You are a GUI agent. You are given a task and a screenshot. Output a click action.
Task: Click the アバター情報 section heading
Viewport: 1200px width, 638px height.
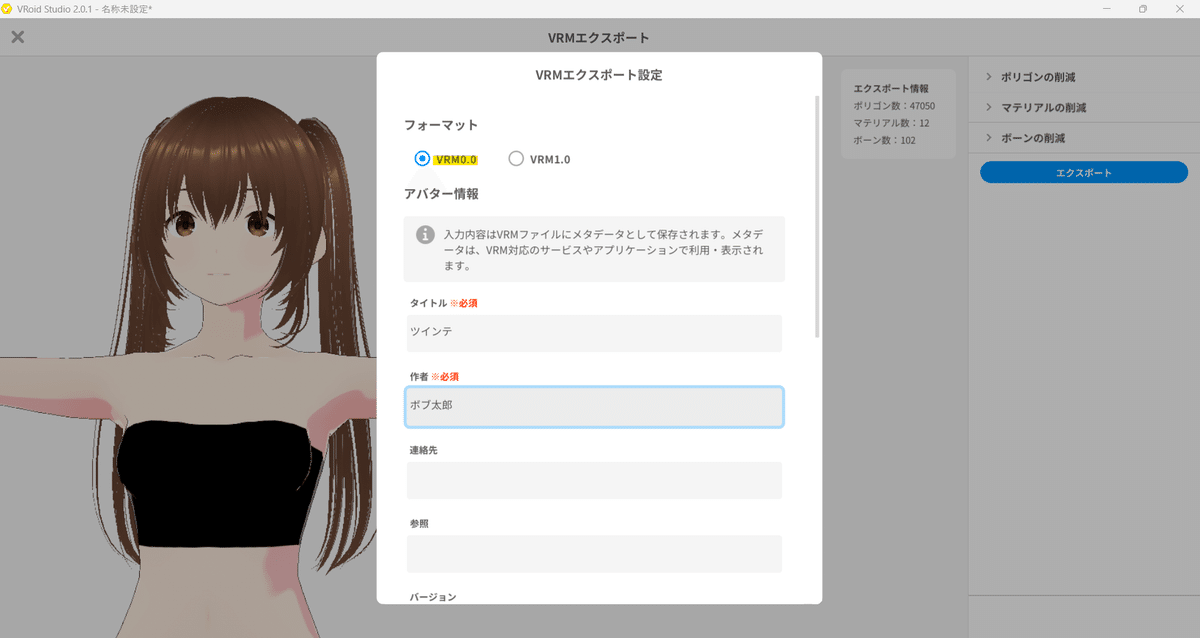coord(441,194)
